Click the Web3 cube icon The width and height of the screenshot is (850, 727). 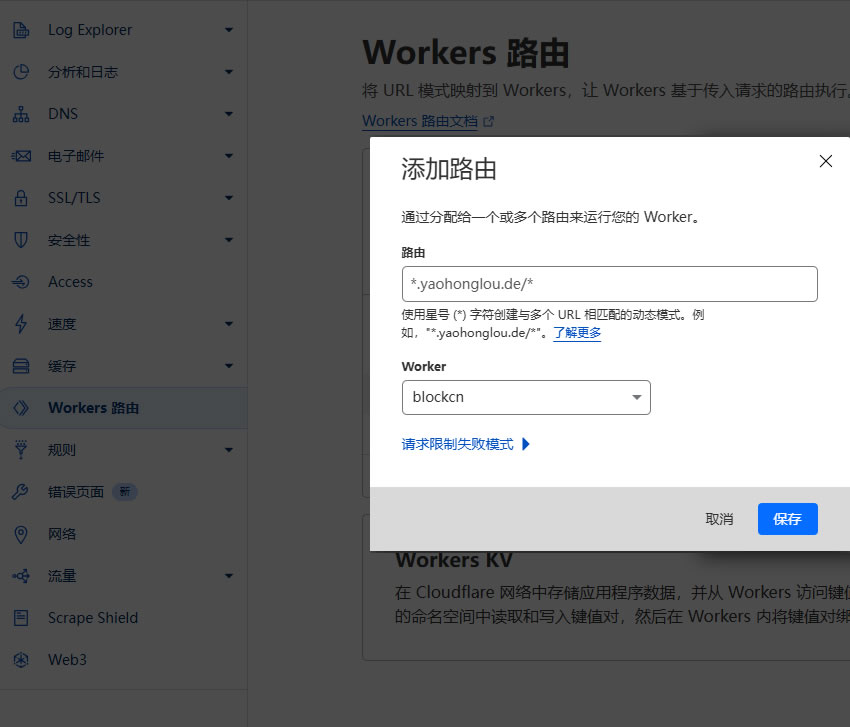[21, 660]
